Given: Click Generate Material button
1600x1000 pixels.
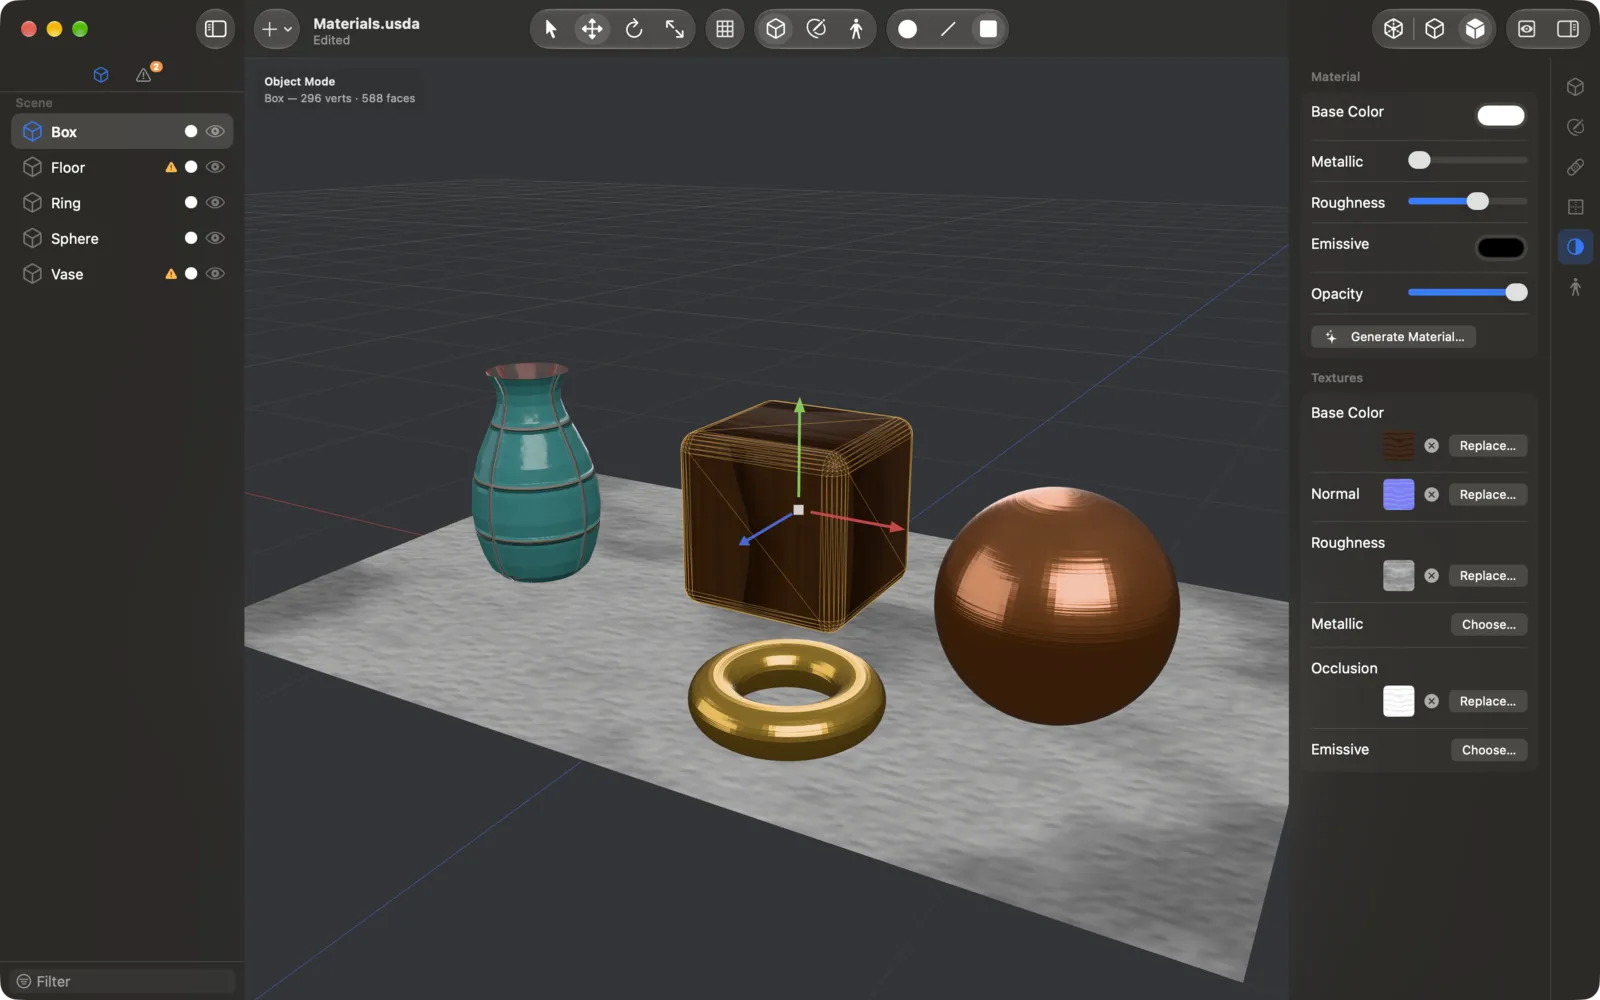Looking at the screenshot, I should (1393, 337).
